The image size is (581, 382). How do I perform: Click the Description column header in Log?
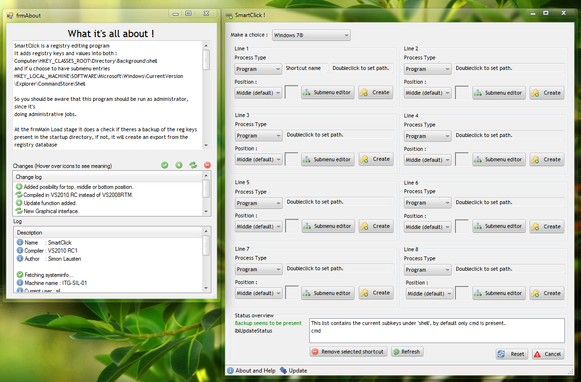pyautogui.click(x=108, y=232)
